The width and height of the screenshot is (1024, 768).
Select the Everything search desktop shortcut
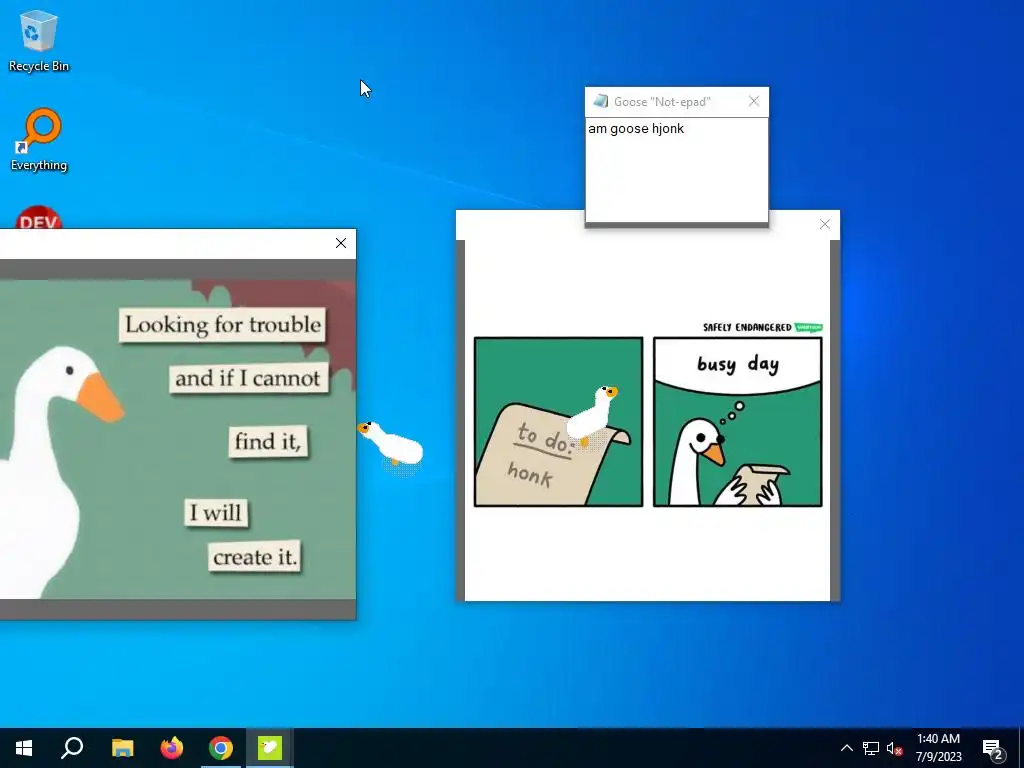(39, 139)
